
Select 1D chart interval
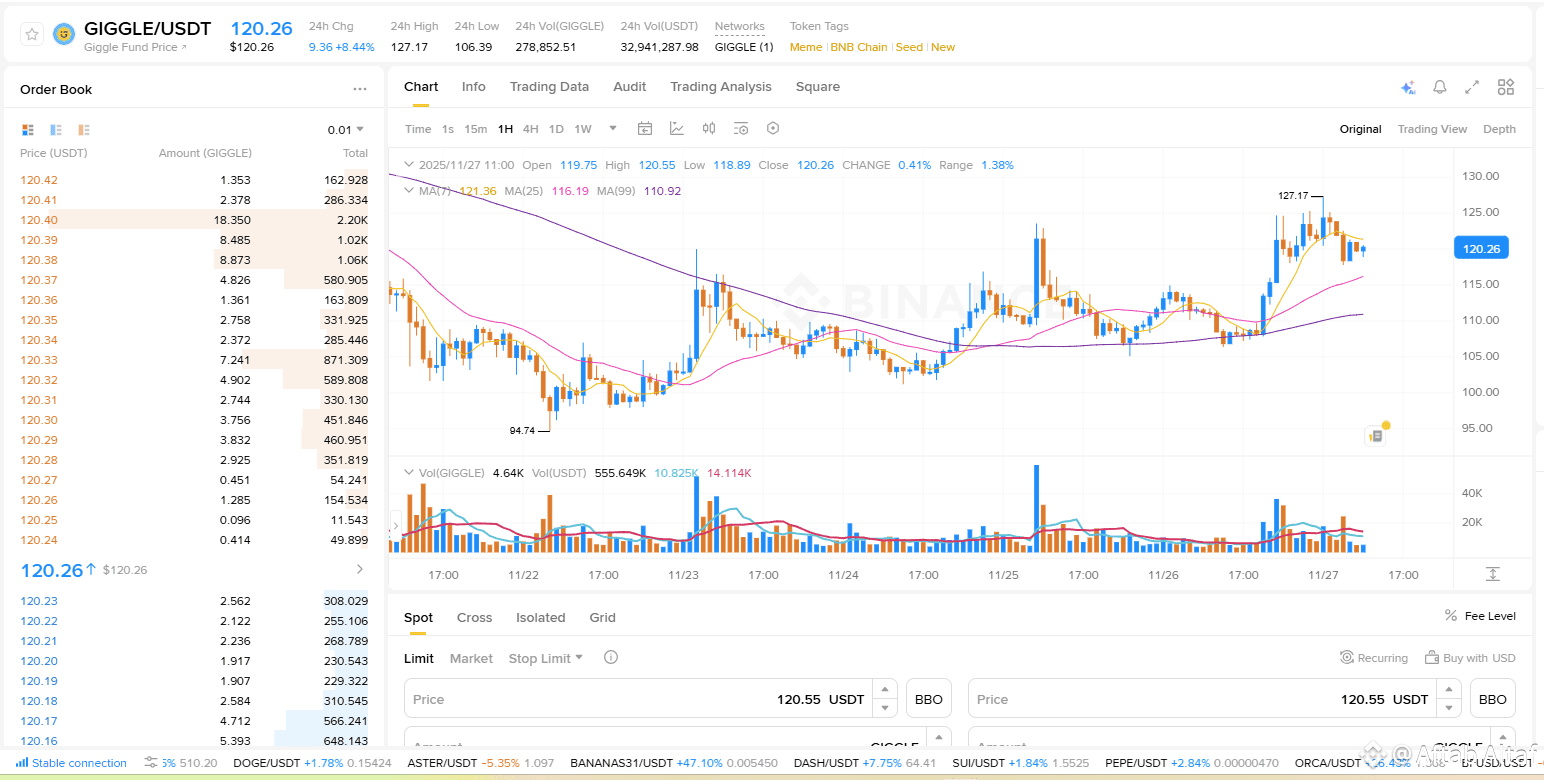556,129
